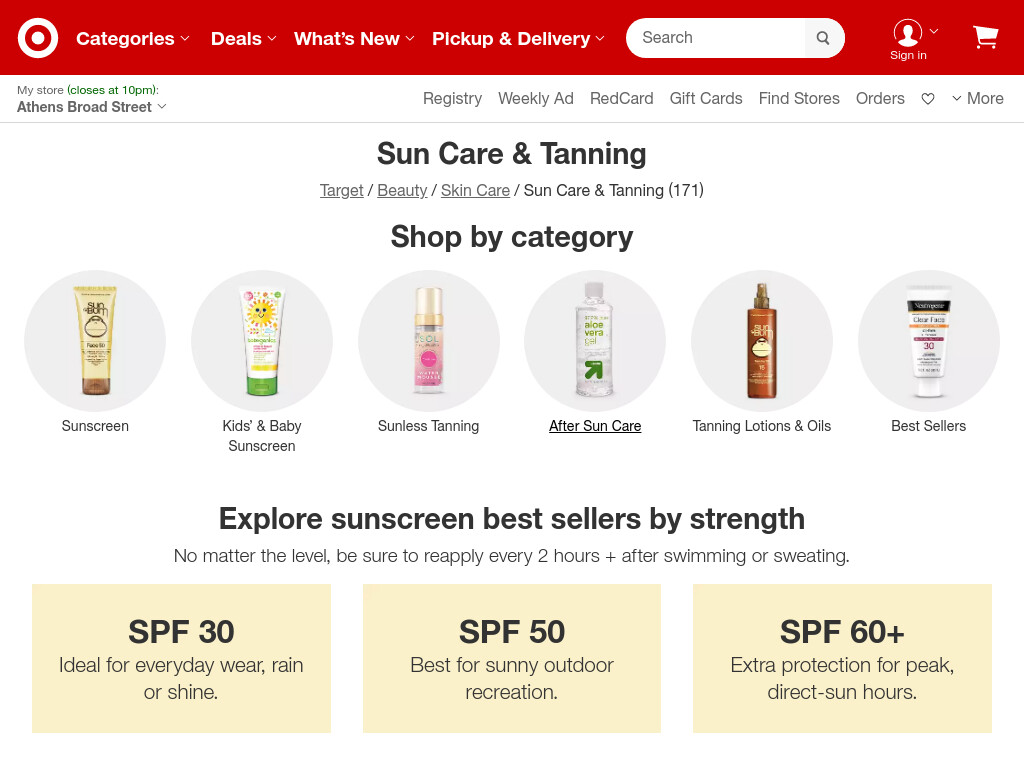Click the Sunscreen category label

pyautogui.click(x=95, y=426)
